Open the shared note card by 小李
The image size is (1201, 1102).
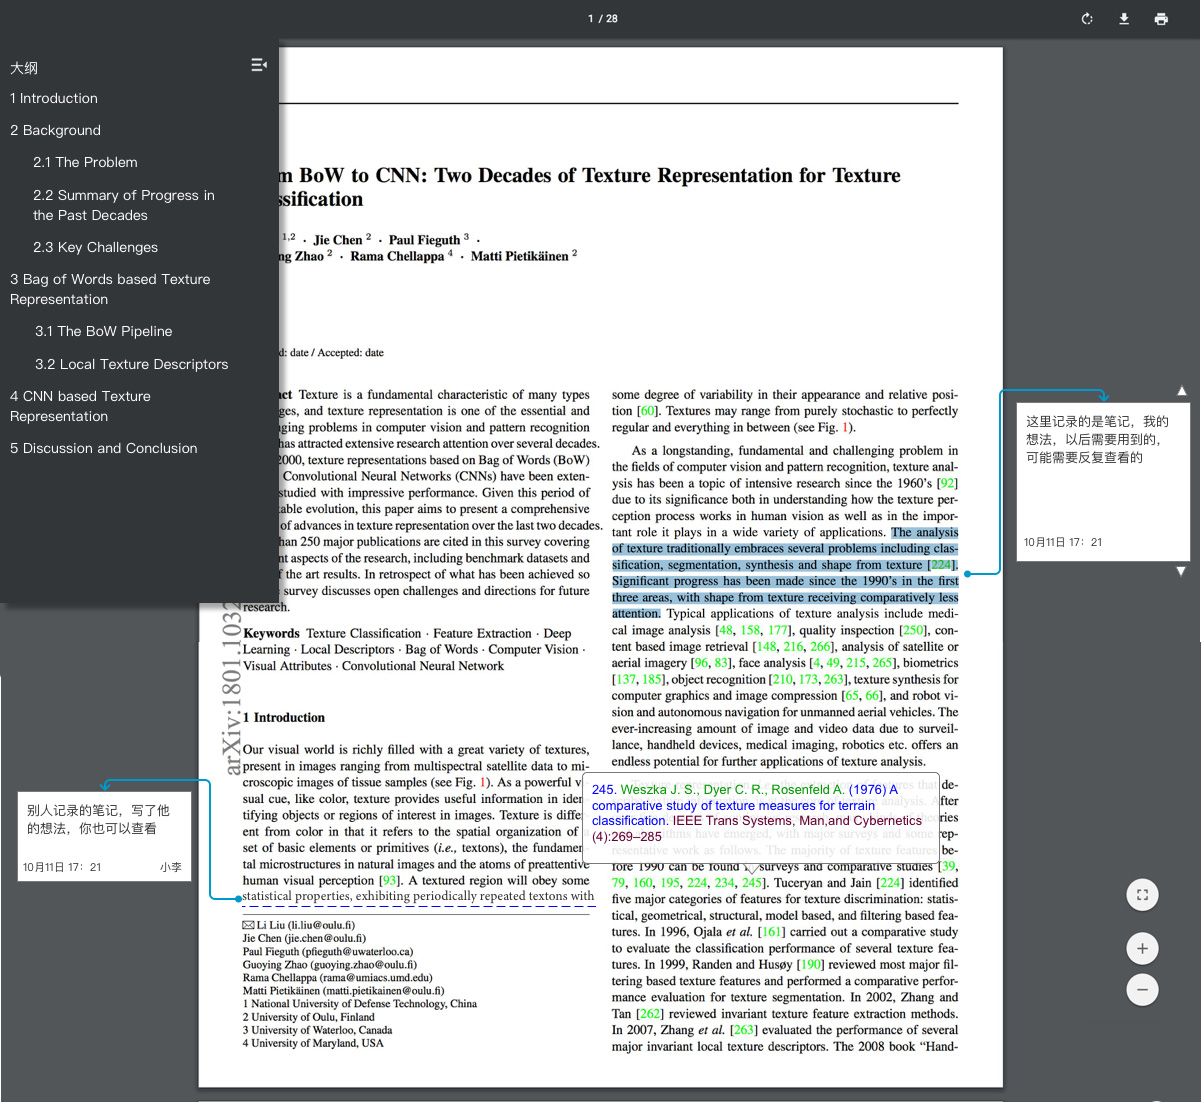tap(104, 836)
